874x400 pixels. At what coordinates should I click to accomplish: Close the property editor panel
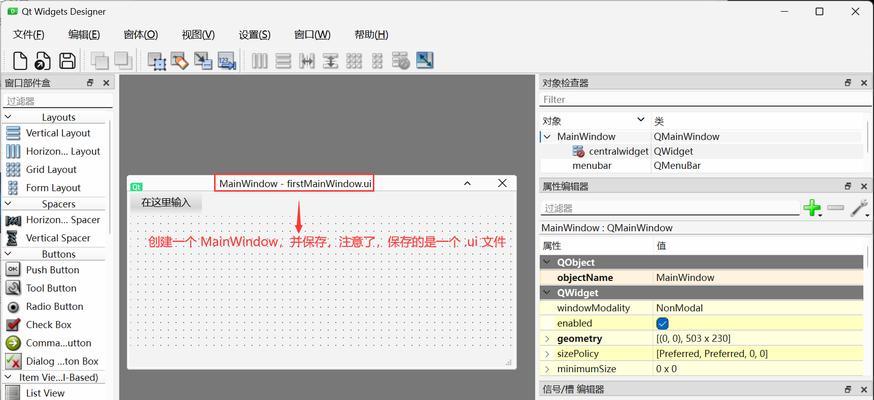[864, 186]
